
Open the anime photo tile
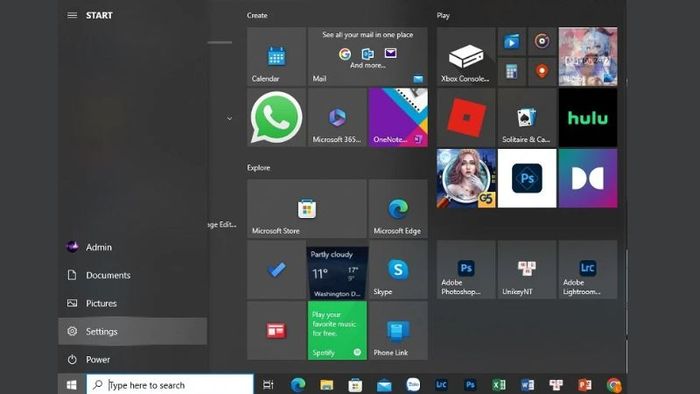588,57
